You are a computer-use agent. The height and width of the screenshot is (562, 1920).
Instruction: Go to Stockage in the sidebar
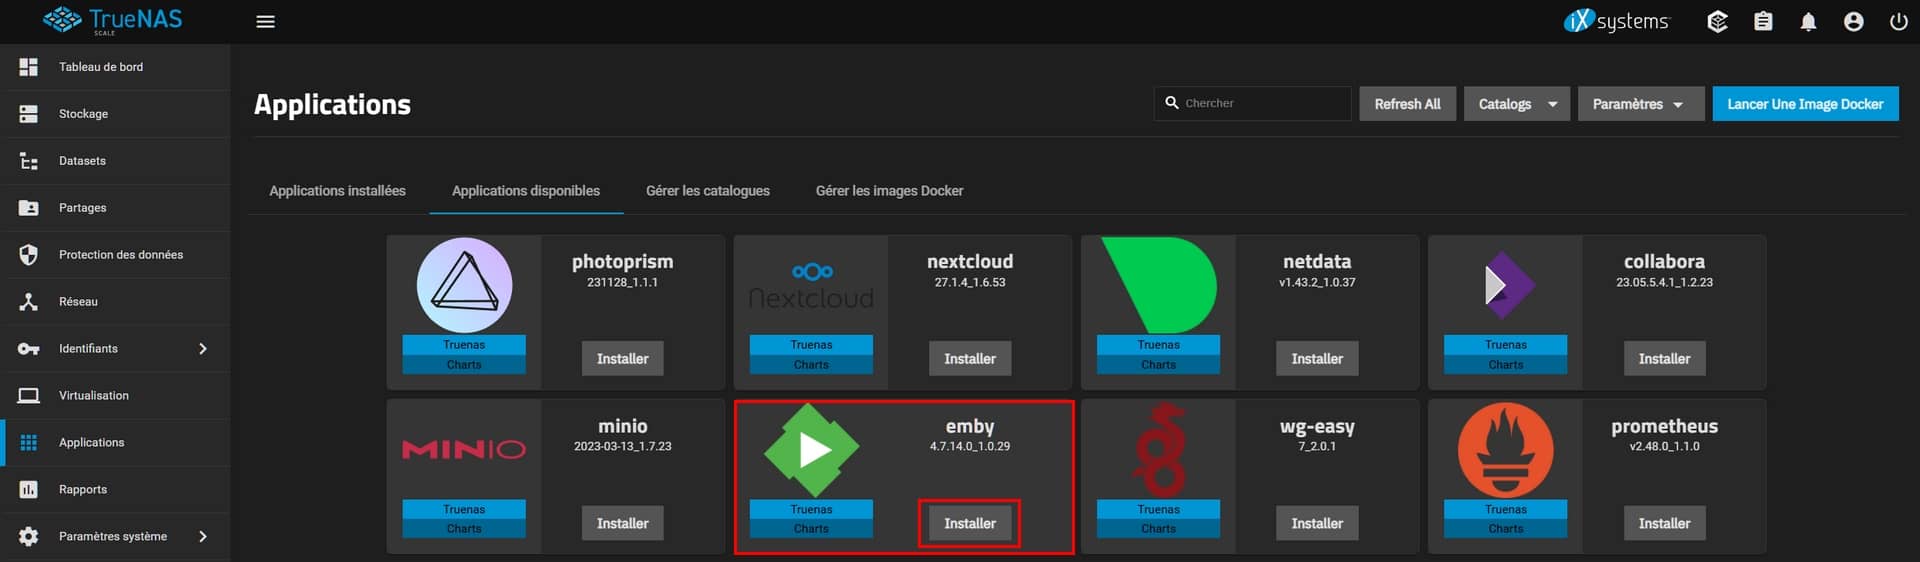point(83,114)
